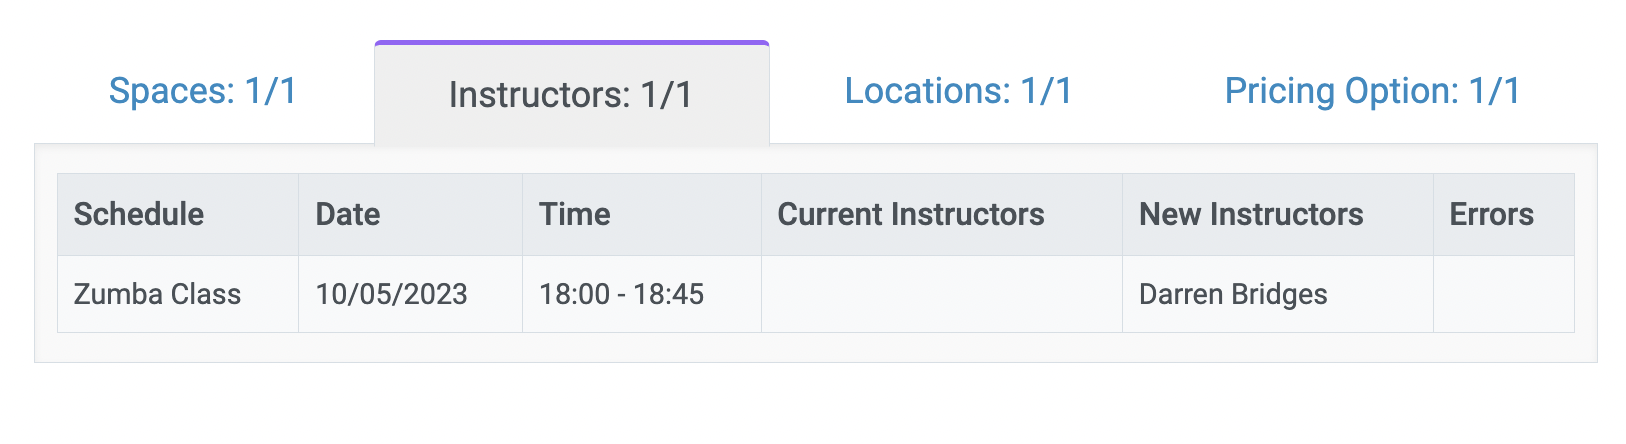Click the Errors column header
The width and height of the screenshot is (1626, 444).
tap(1504, 214)
